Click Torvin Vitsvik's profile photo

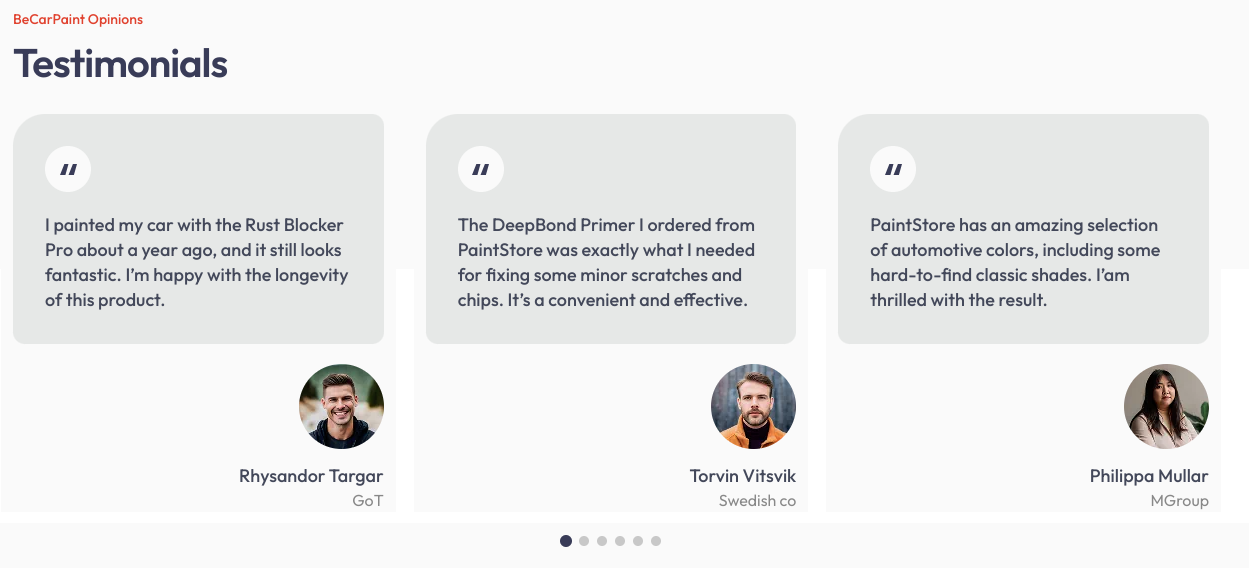click(x=753, y=406)
